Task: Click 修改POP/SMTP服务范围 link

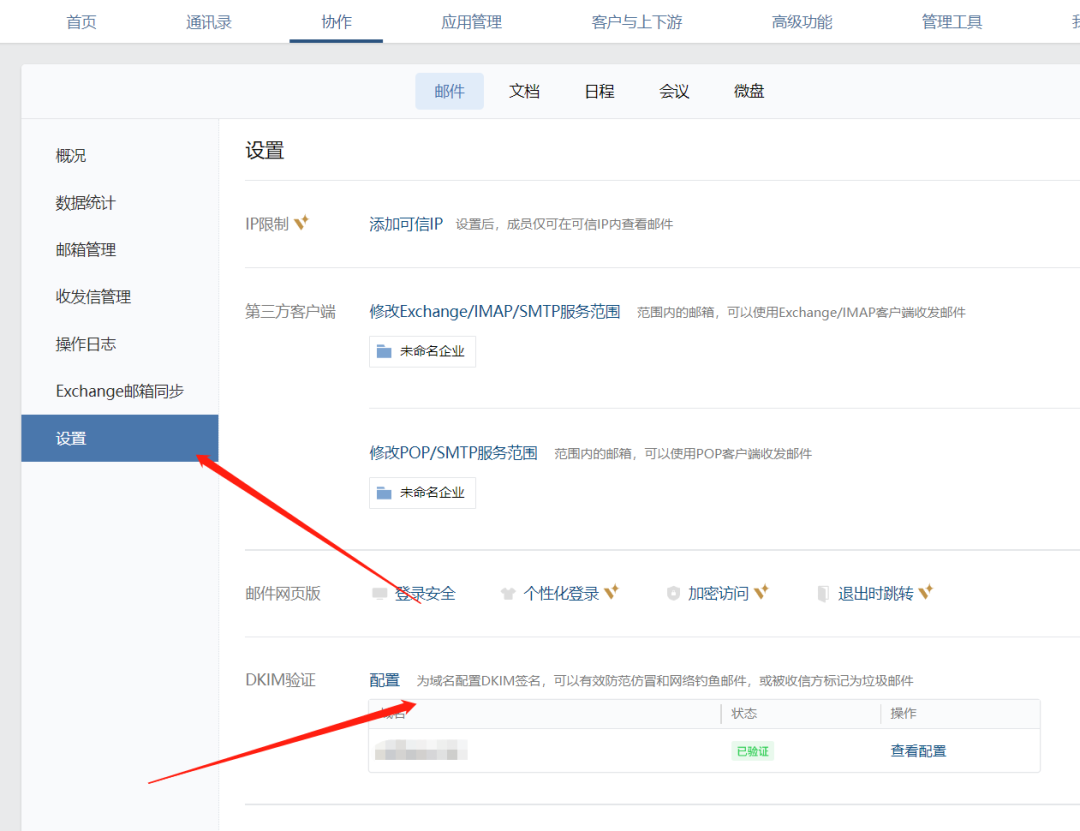Action: pos(453,453)
